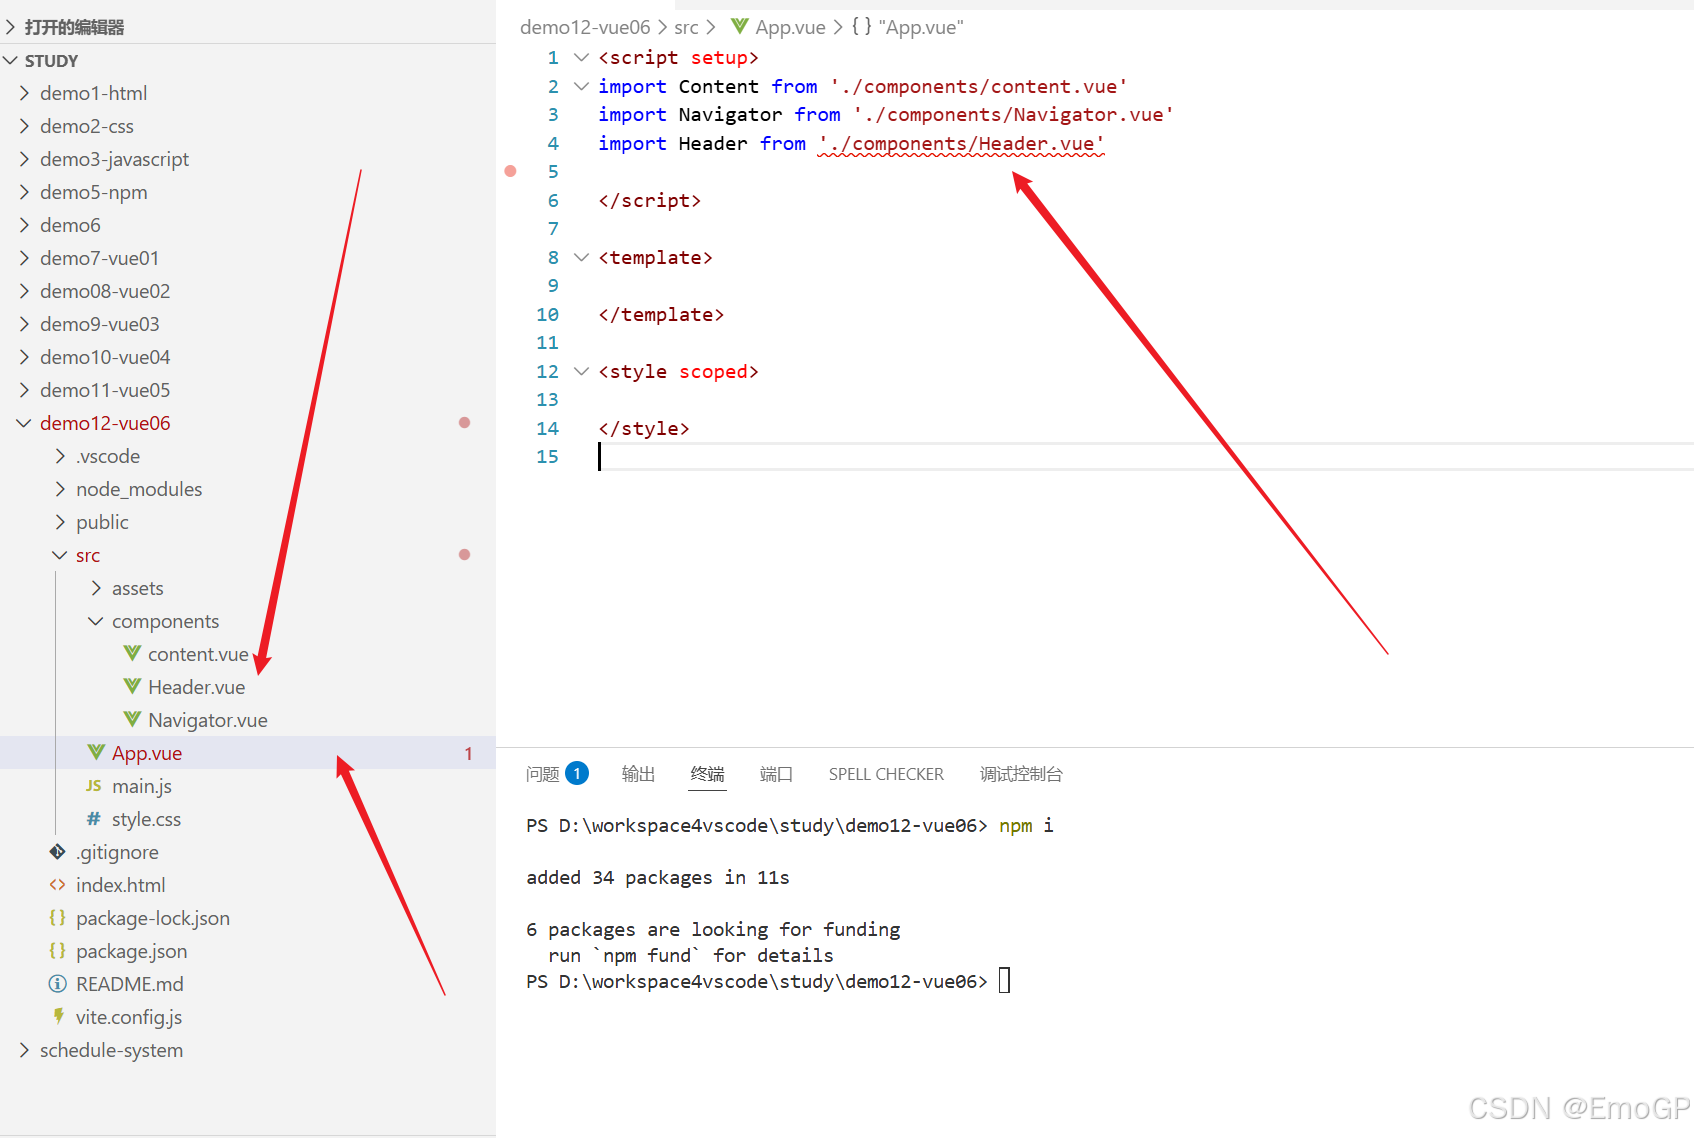
Task: Expand the demo7-vue01 folder
Action: pos(24,258)
